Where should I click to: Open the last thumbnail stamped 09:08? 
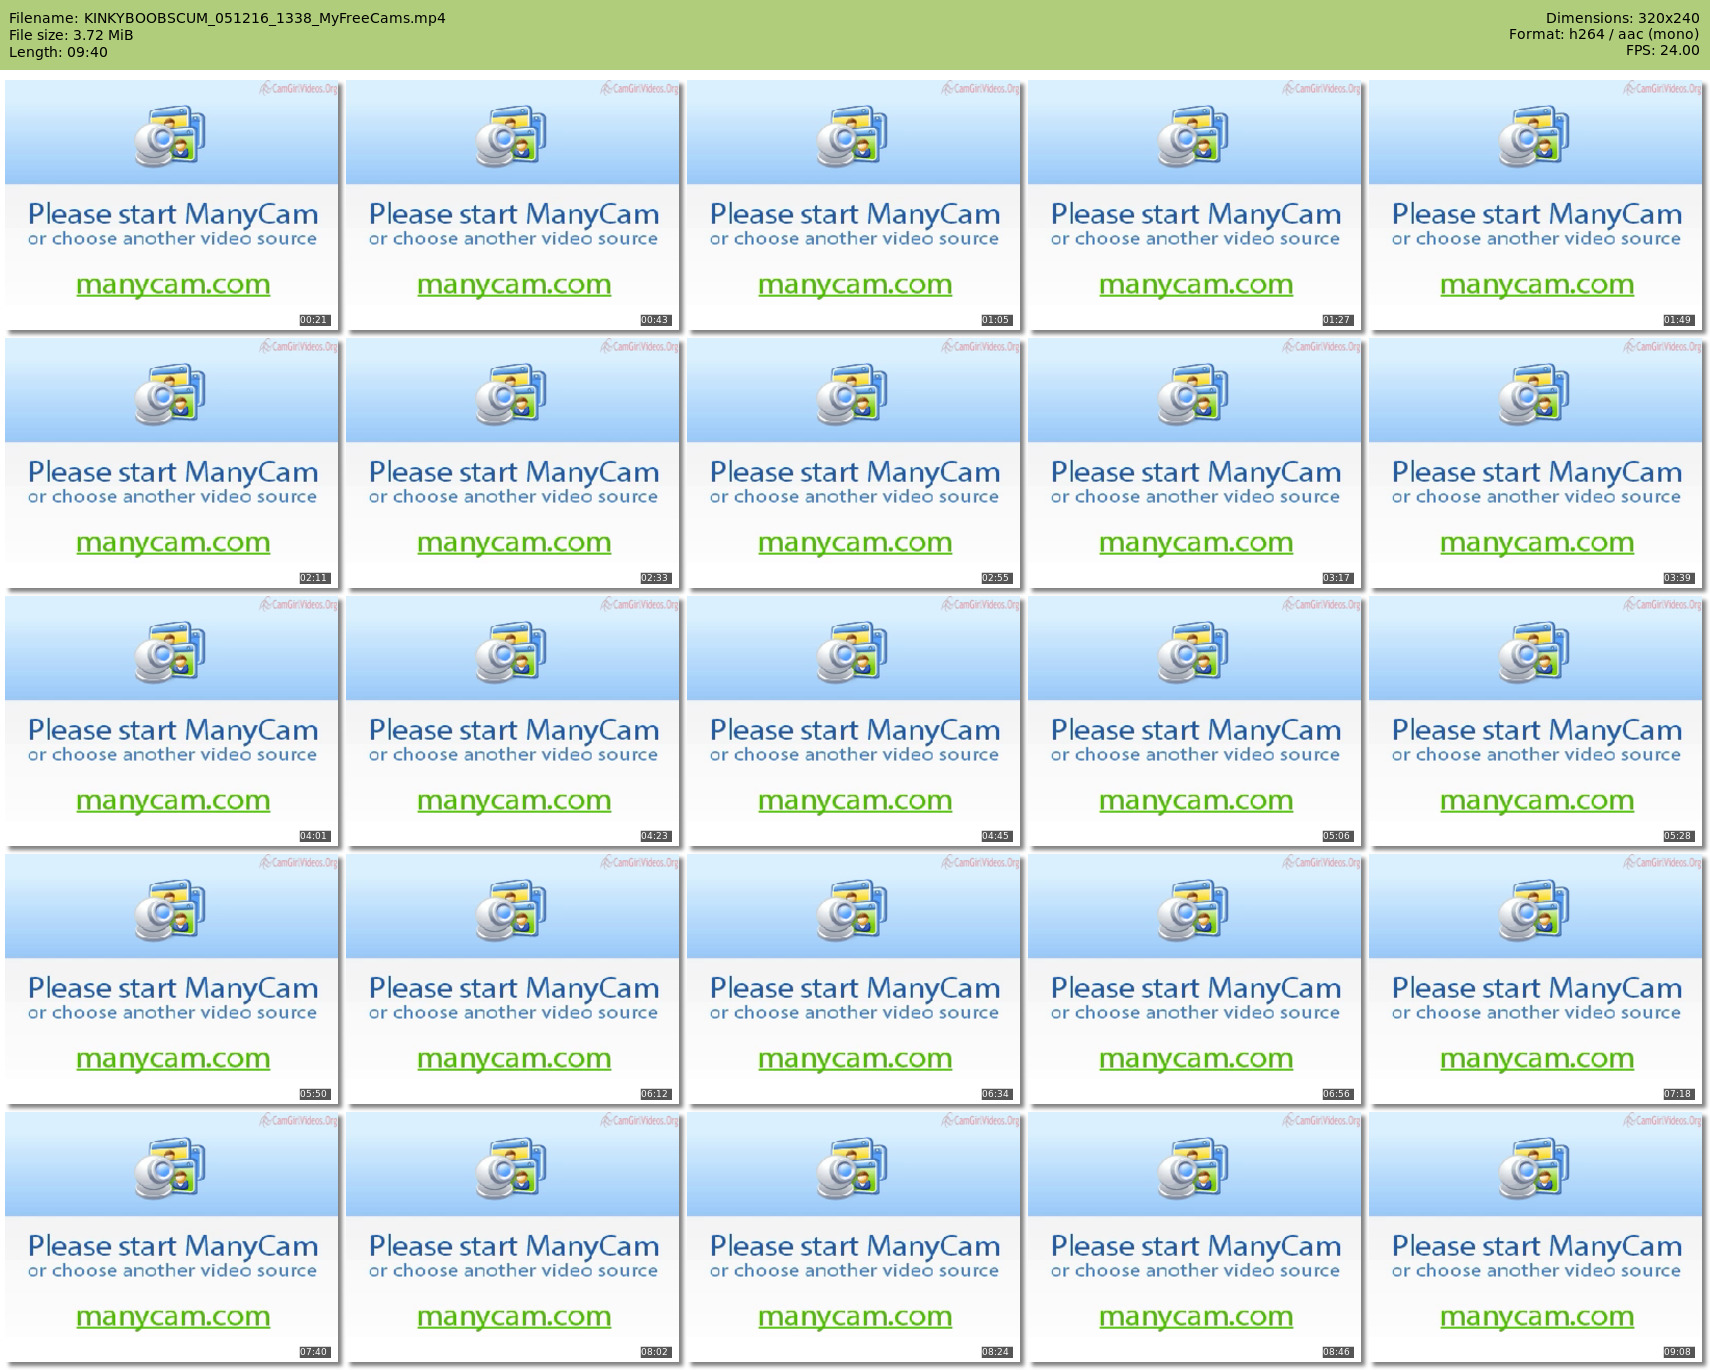tap(1536, 1237)
